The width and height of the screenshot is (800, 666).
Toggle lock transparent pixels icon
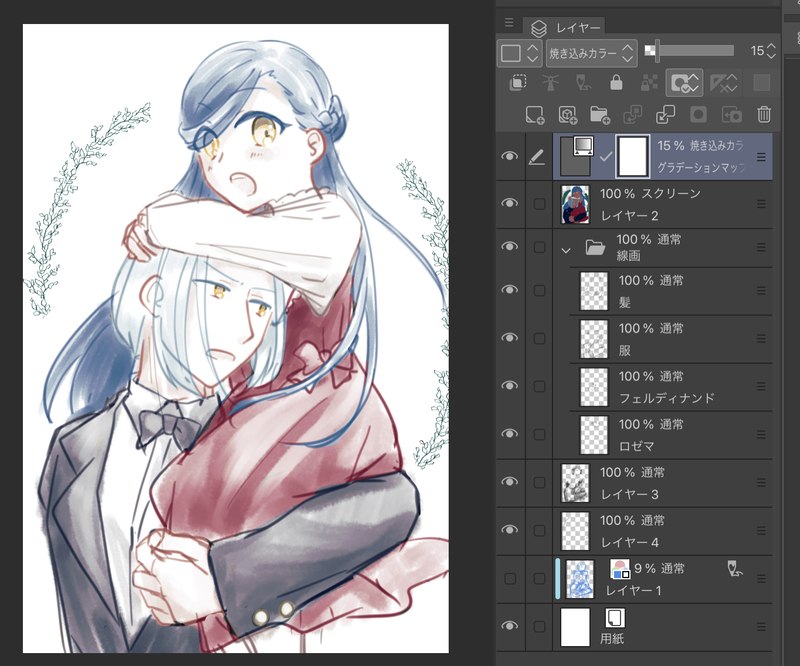click(649, 83)
